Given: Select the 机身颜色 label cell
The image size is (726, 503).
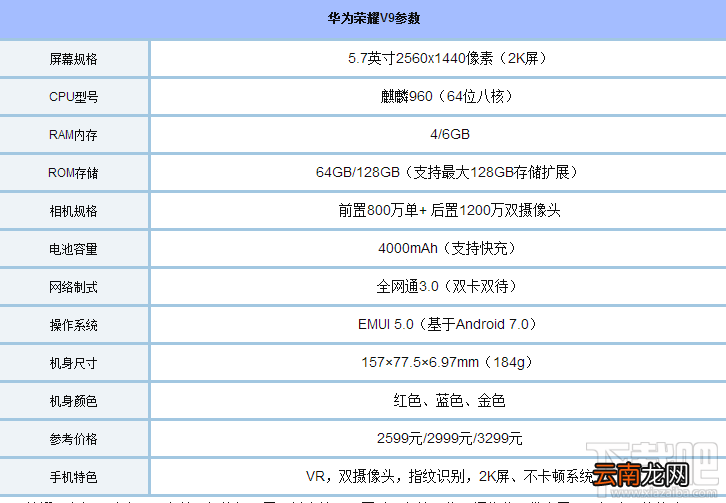Looking at the screenshot, I should (x=74, y=401).
